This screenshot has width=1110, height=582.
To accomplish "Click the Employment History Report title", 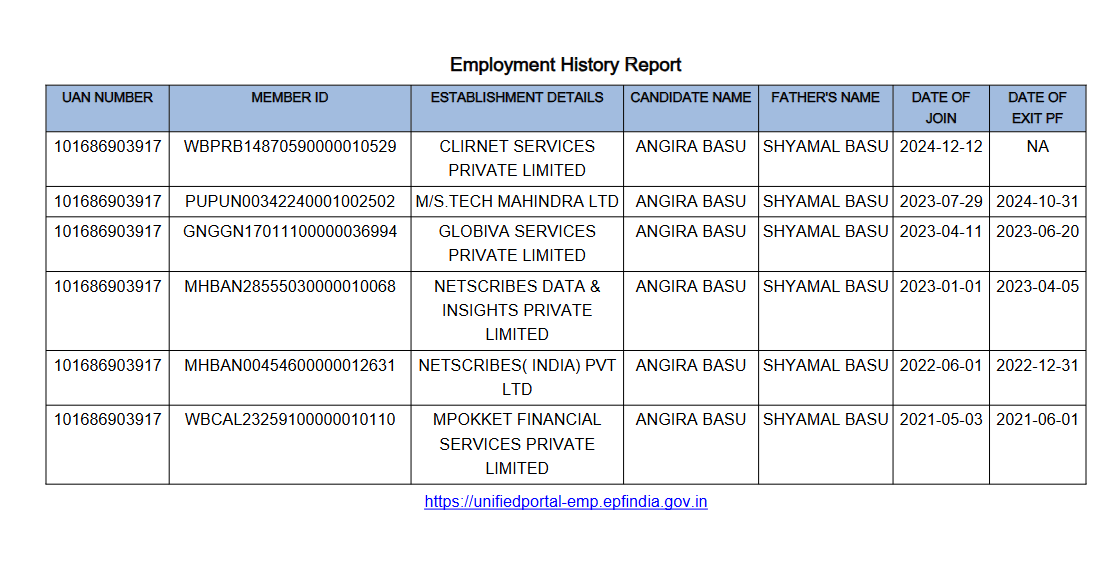I will [566, 65].
